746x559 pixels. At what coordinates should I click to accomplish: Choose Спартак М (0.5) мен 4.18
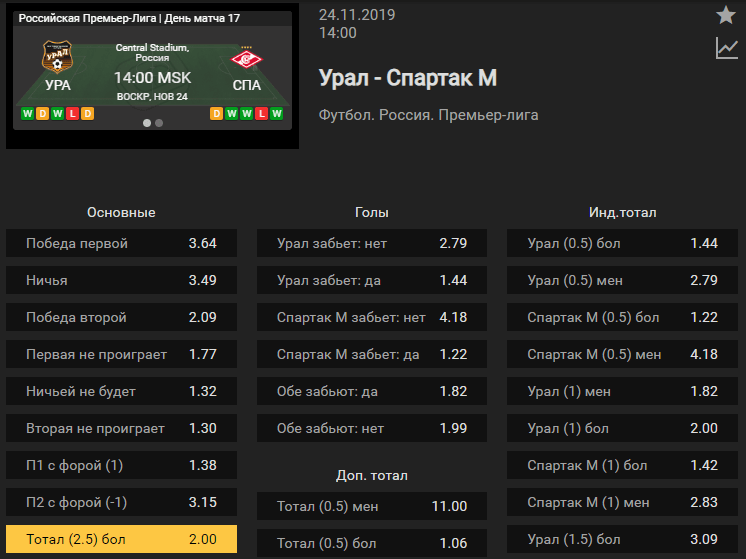(x=622, y=354)
